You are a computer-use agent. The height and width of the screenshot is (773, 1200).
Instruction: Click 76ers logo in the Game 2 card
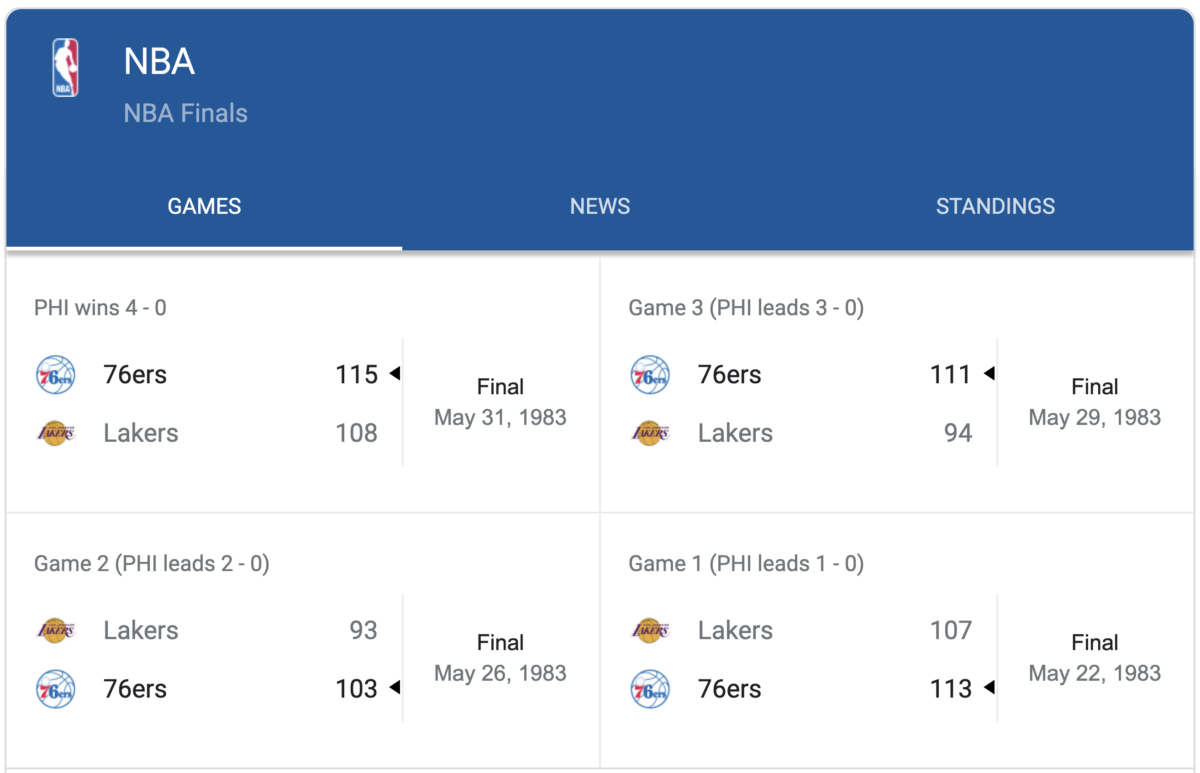click(56, 689)
